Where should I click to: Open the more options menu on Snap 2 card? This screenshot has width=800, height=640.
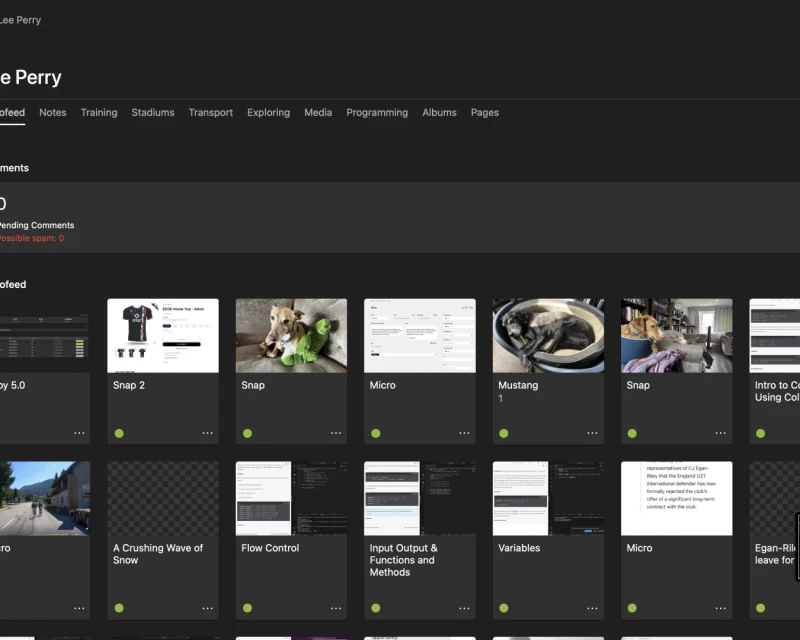click(x=207, y=433)
